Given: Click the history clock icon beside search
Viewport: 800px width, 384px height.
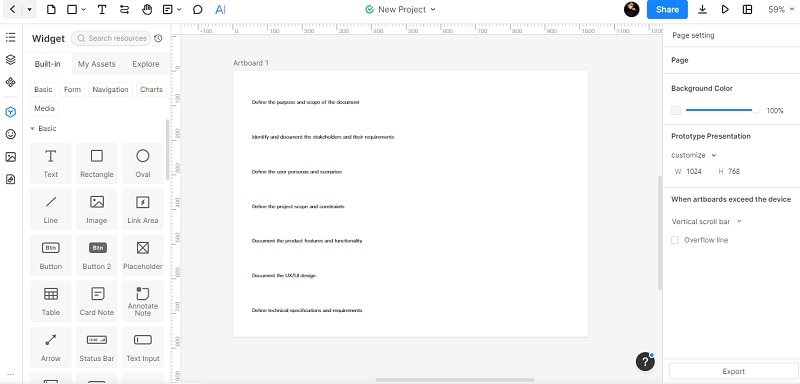Looking at the screenshot, I should (158, 38).
